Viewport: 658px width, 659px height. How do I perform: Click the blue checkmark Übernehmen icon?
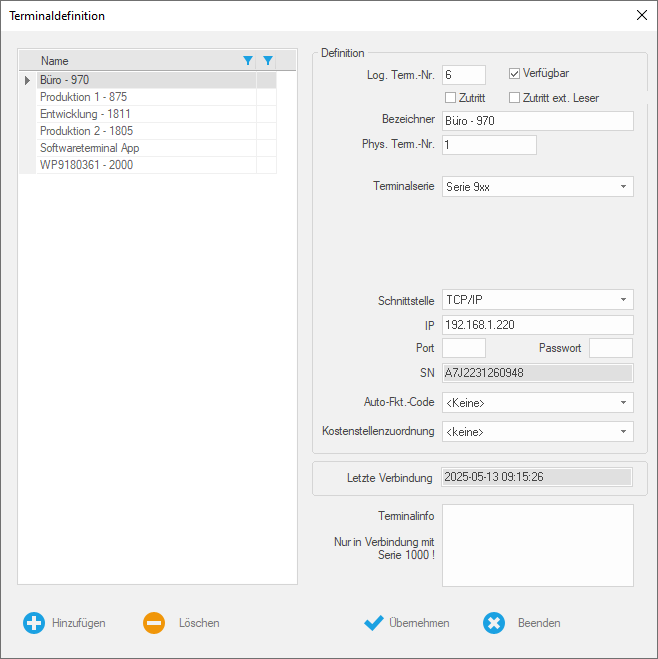pyautogui.click(x=374, y=623)
